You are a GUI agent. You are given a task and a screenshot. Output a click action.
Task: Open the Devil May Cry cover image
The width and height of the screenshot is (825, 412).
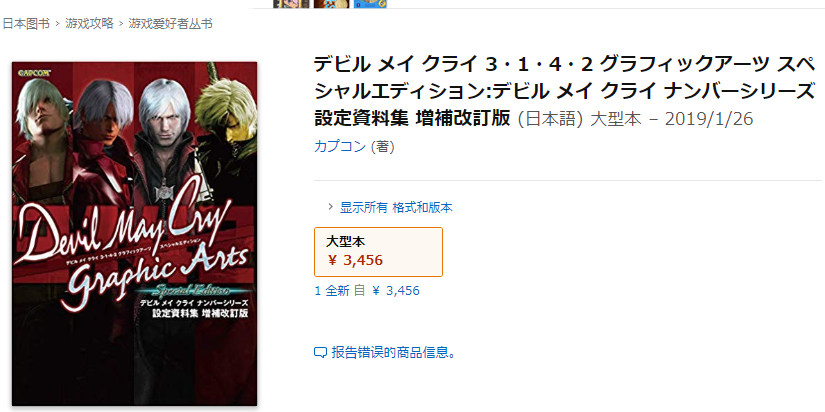coord(135,234)
